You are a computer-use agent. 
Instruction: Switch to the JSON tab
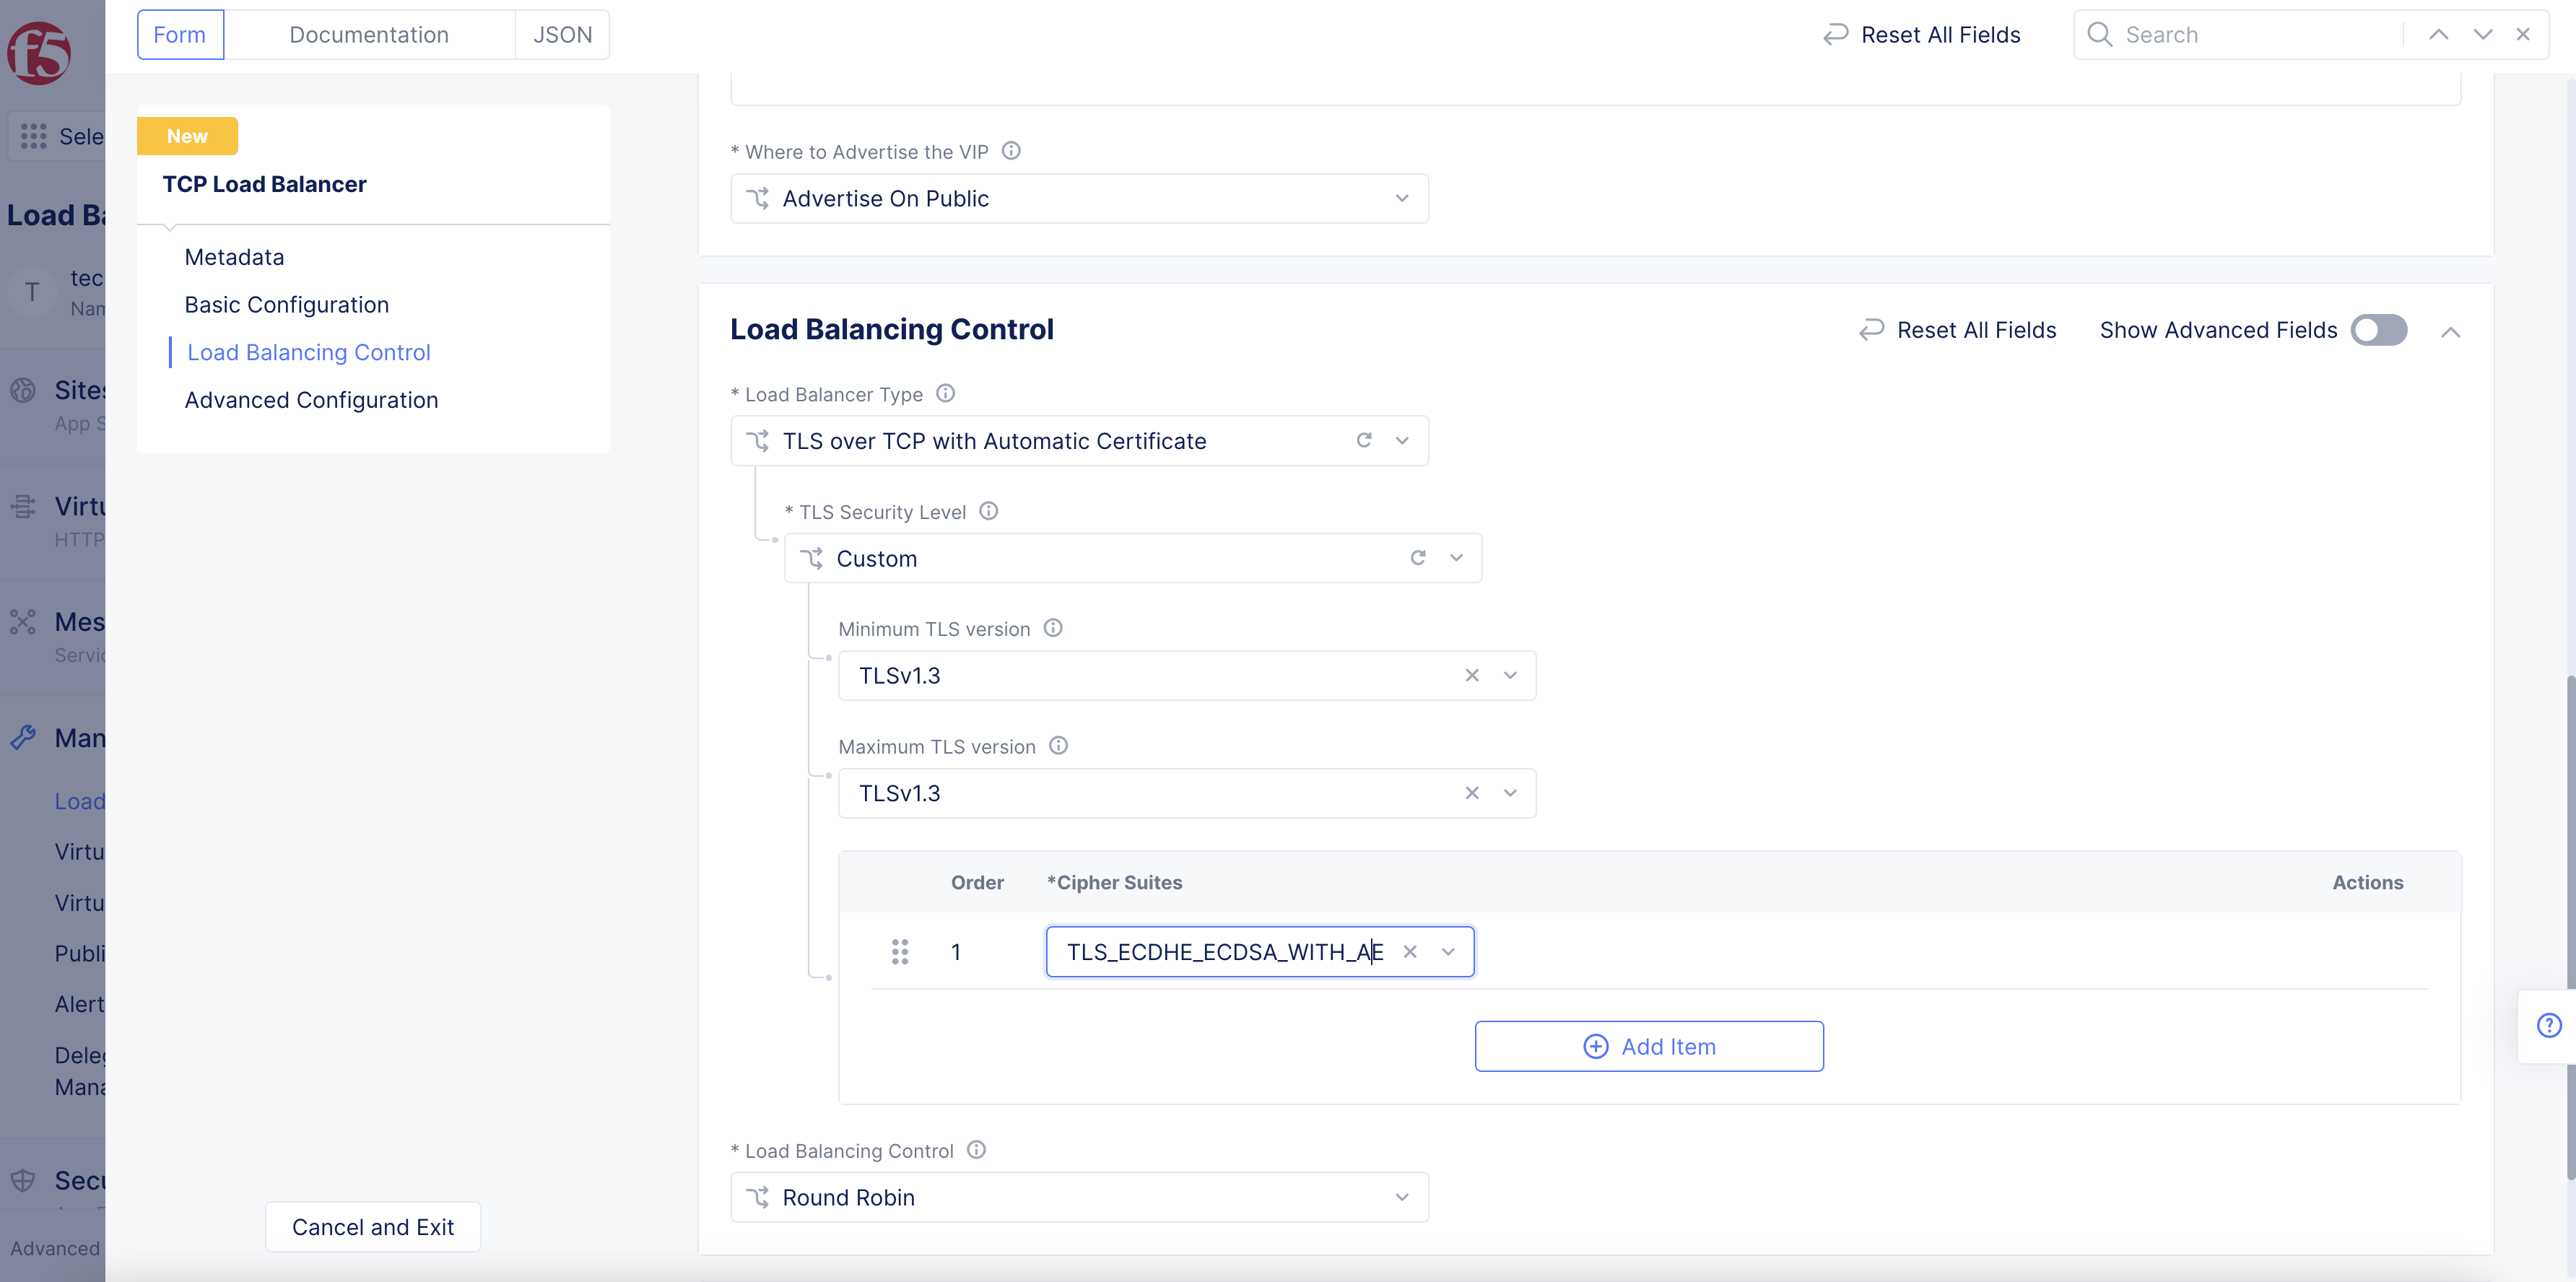[562, 33]
